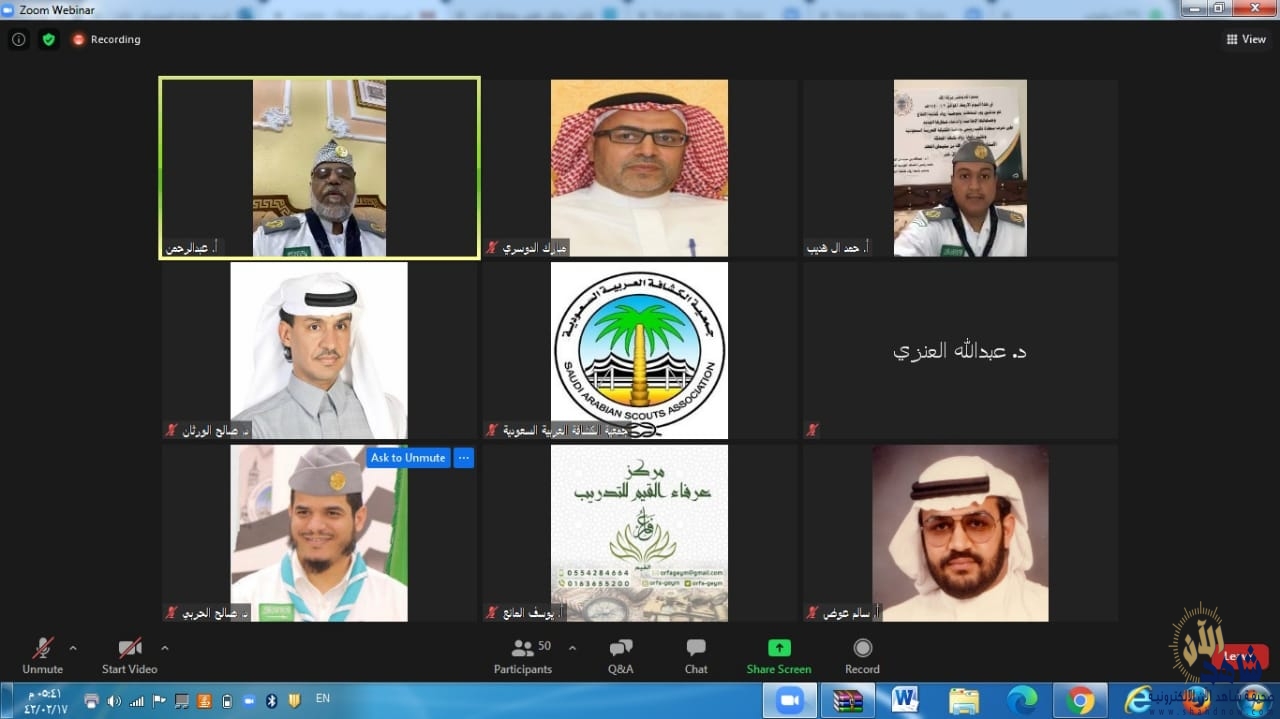Expand audio options arrow beside Unmute
Screen dimensions: 1280x719
(x=73, y=648)
